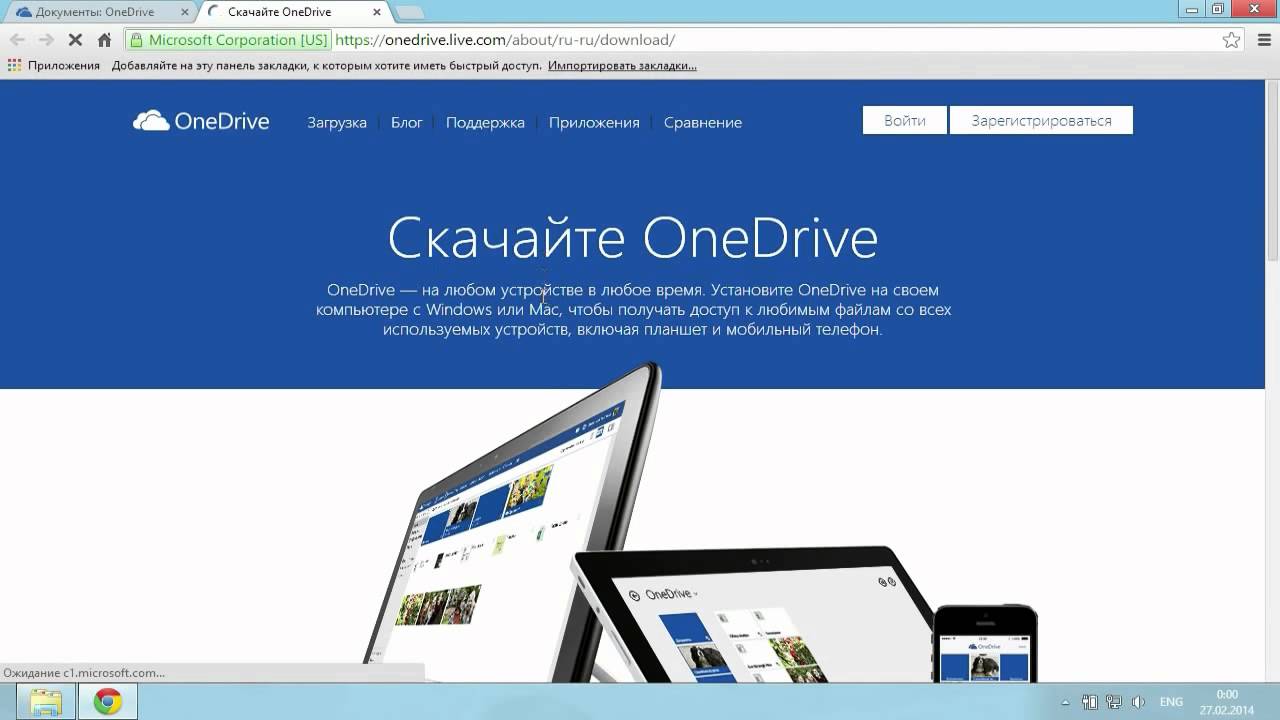Click Импортировать закладки link
Image resolution: width=1280 pixels, height=720 pixels.
pyautogui.click(x=622, y=65)
